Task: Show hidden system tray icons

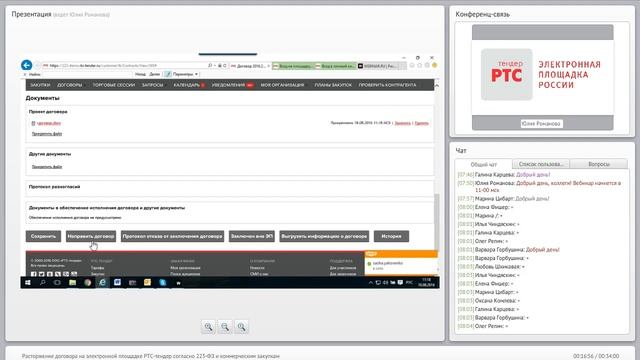Action: pos(370,282)
